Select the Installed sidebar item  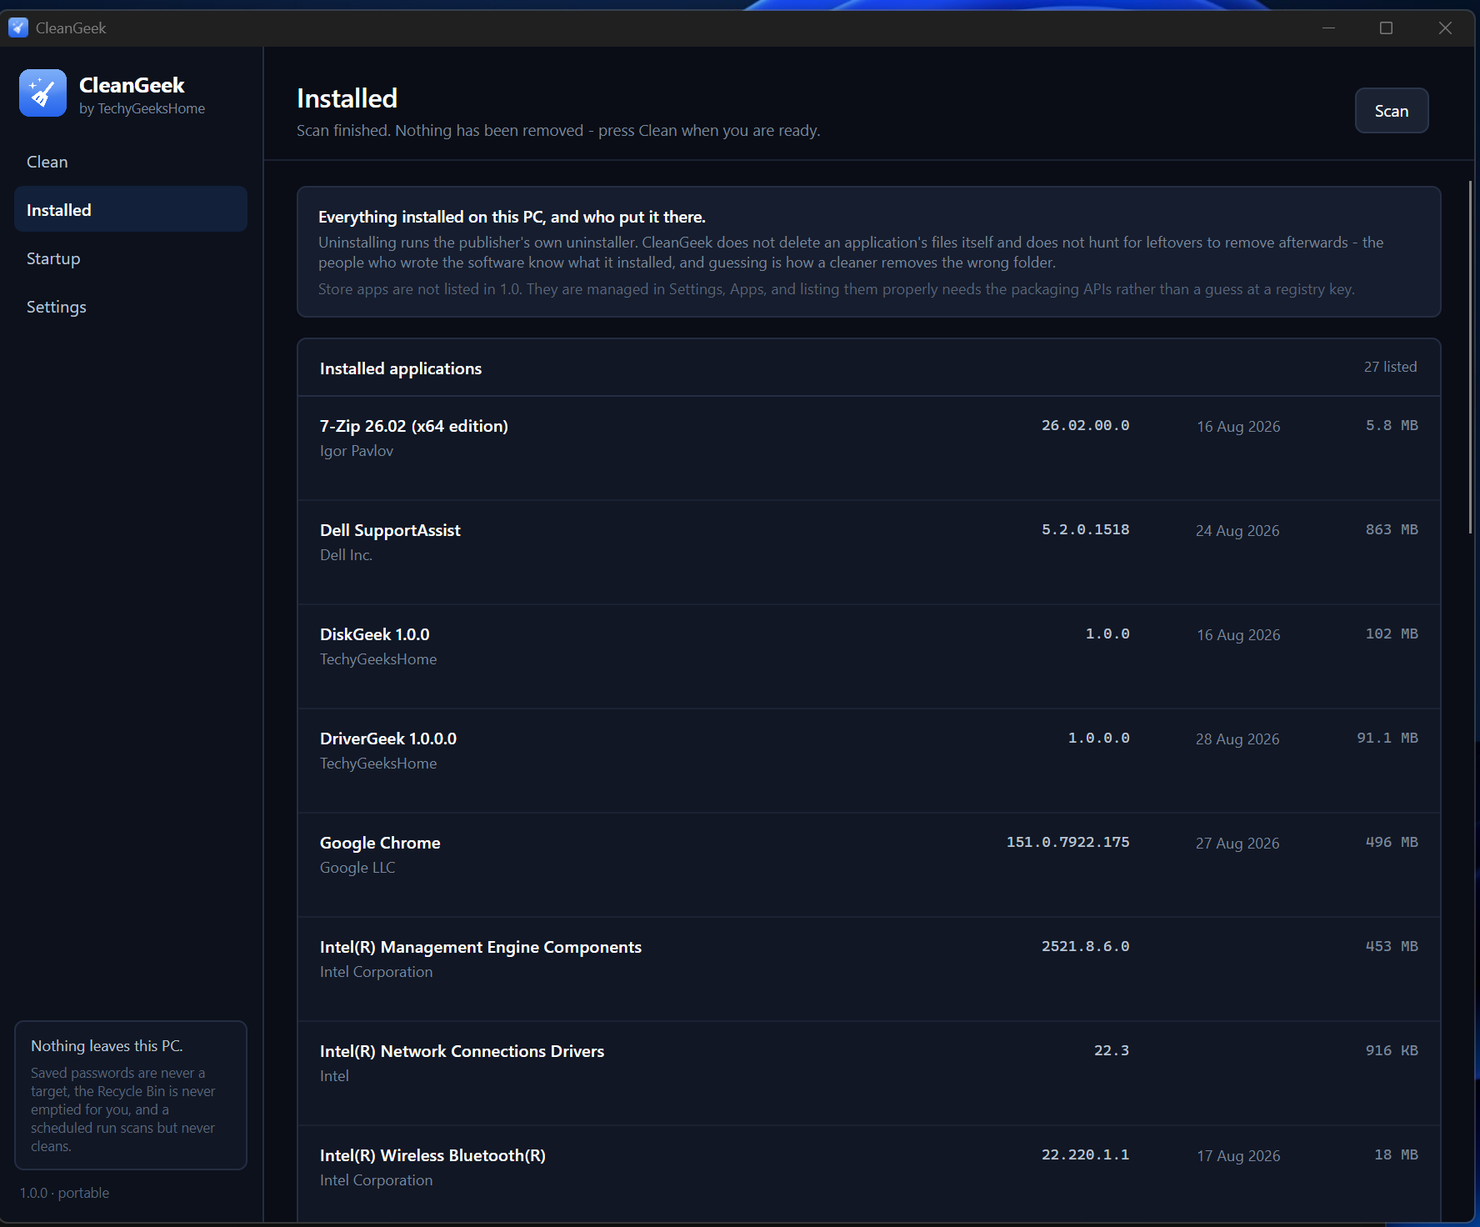pyautogui.click(x=130, y=210)
